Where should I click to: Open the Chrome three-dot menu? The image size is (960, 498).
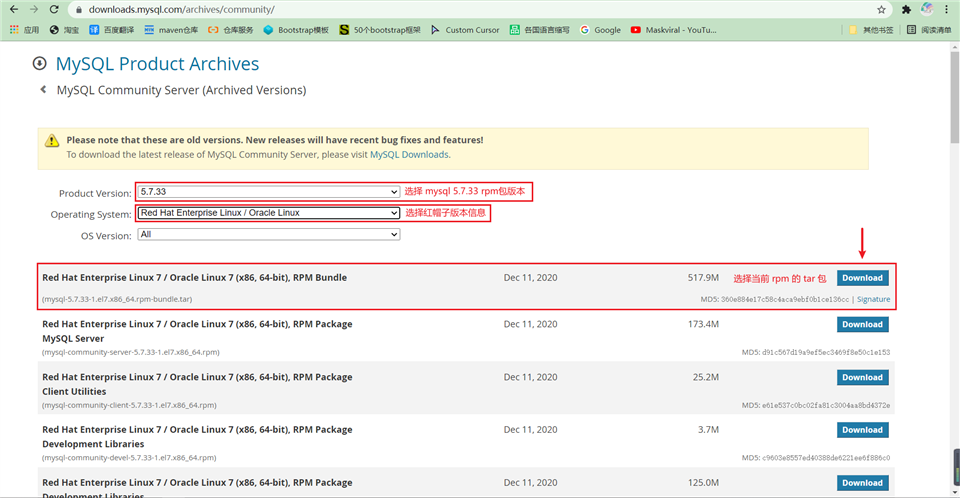(x=947, y=10)
